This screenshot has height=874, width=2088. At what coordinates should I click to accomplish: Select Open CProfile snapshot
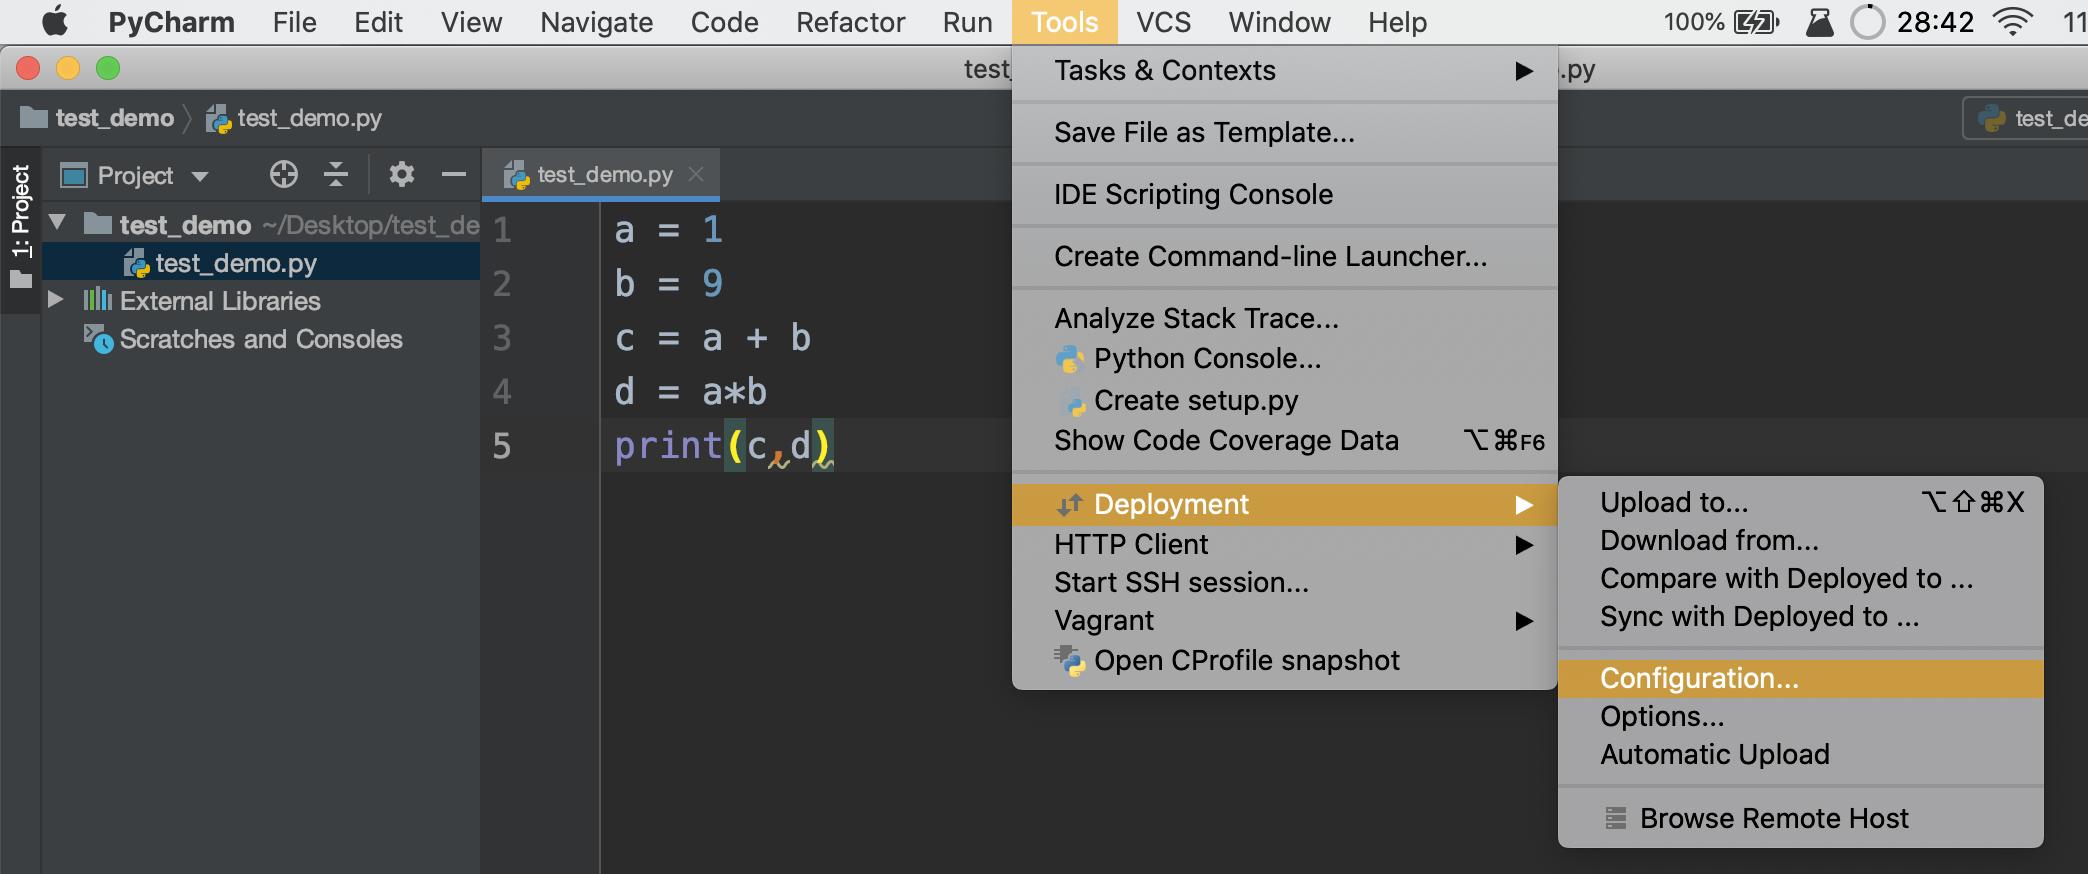tap(1285, 661)
